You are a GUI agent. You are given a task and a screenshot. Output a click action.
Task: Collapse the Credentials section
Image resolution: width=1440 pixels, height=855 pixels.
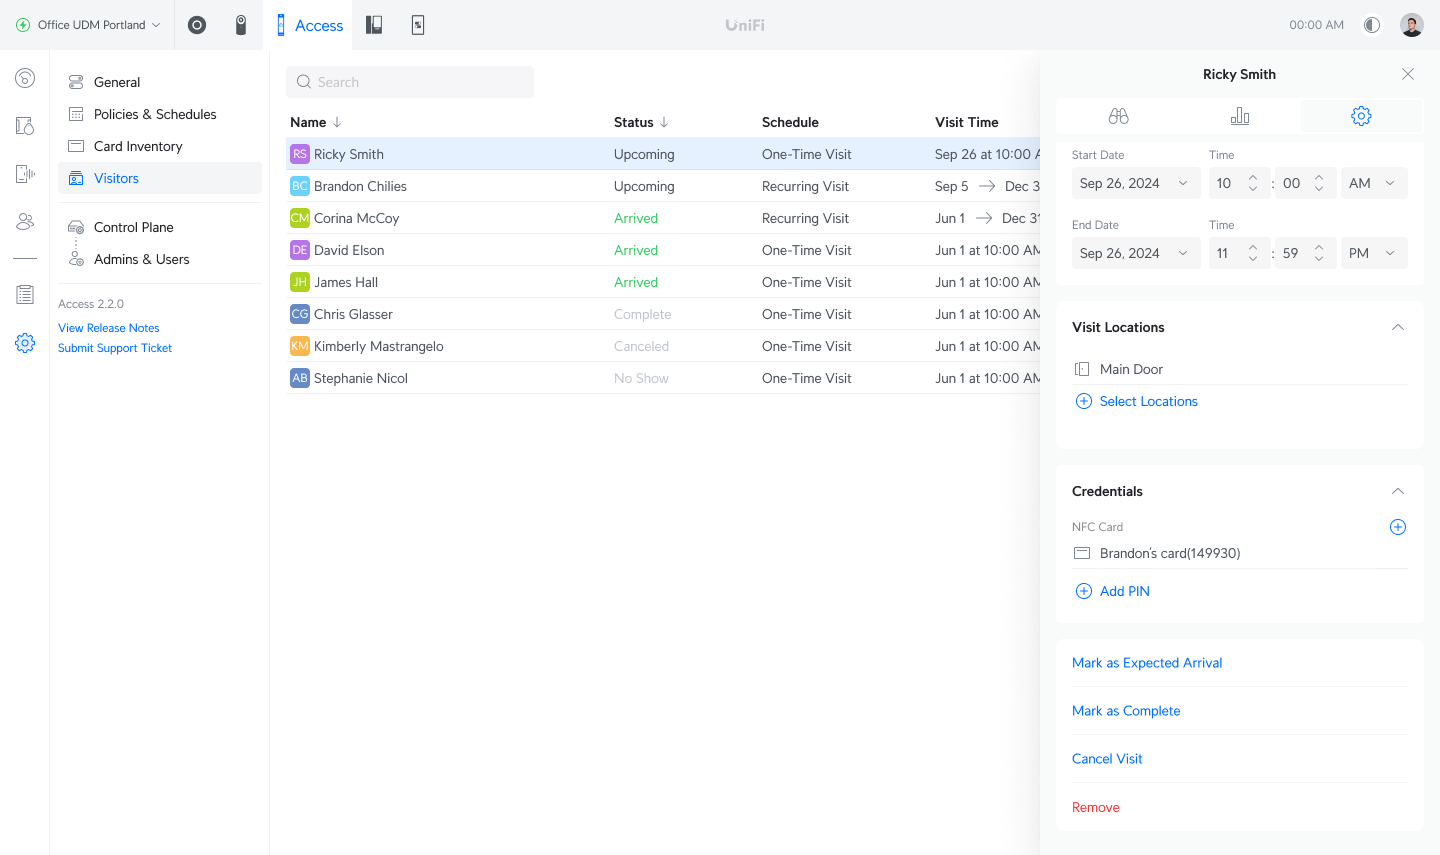click(1398, 491)
